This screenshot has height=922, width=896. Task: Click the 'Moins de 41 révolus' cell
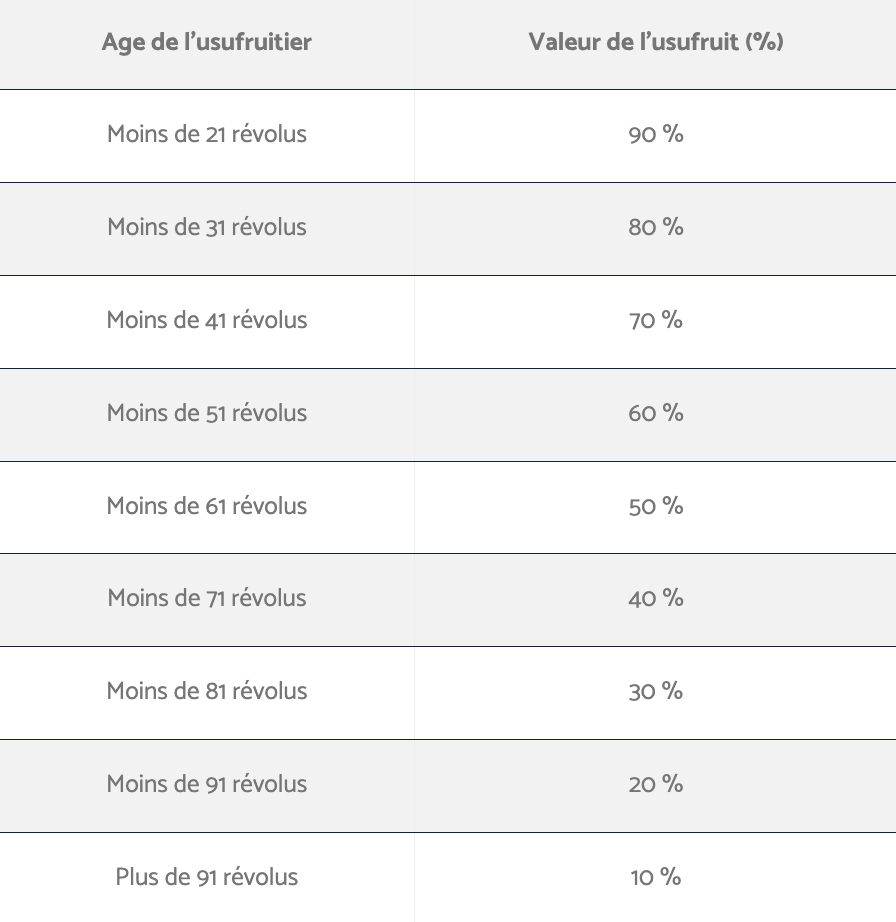pos(206,321)
